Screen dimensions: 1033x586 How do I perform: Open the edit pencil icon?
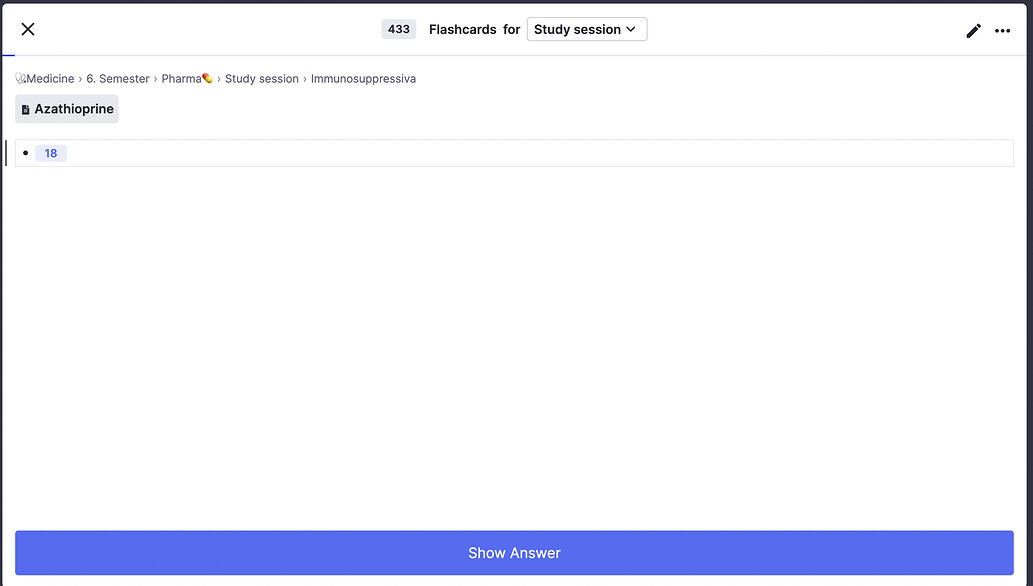[973, 30]
